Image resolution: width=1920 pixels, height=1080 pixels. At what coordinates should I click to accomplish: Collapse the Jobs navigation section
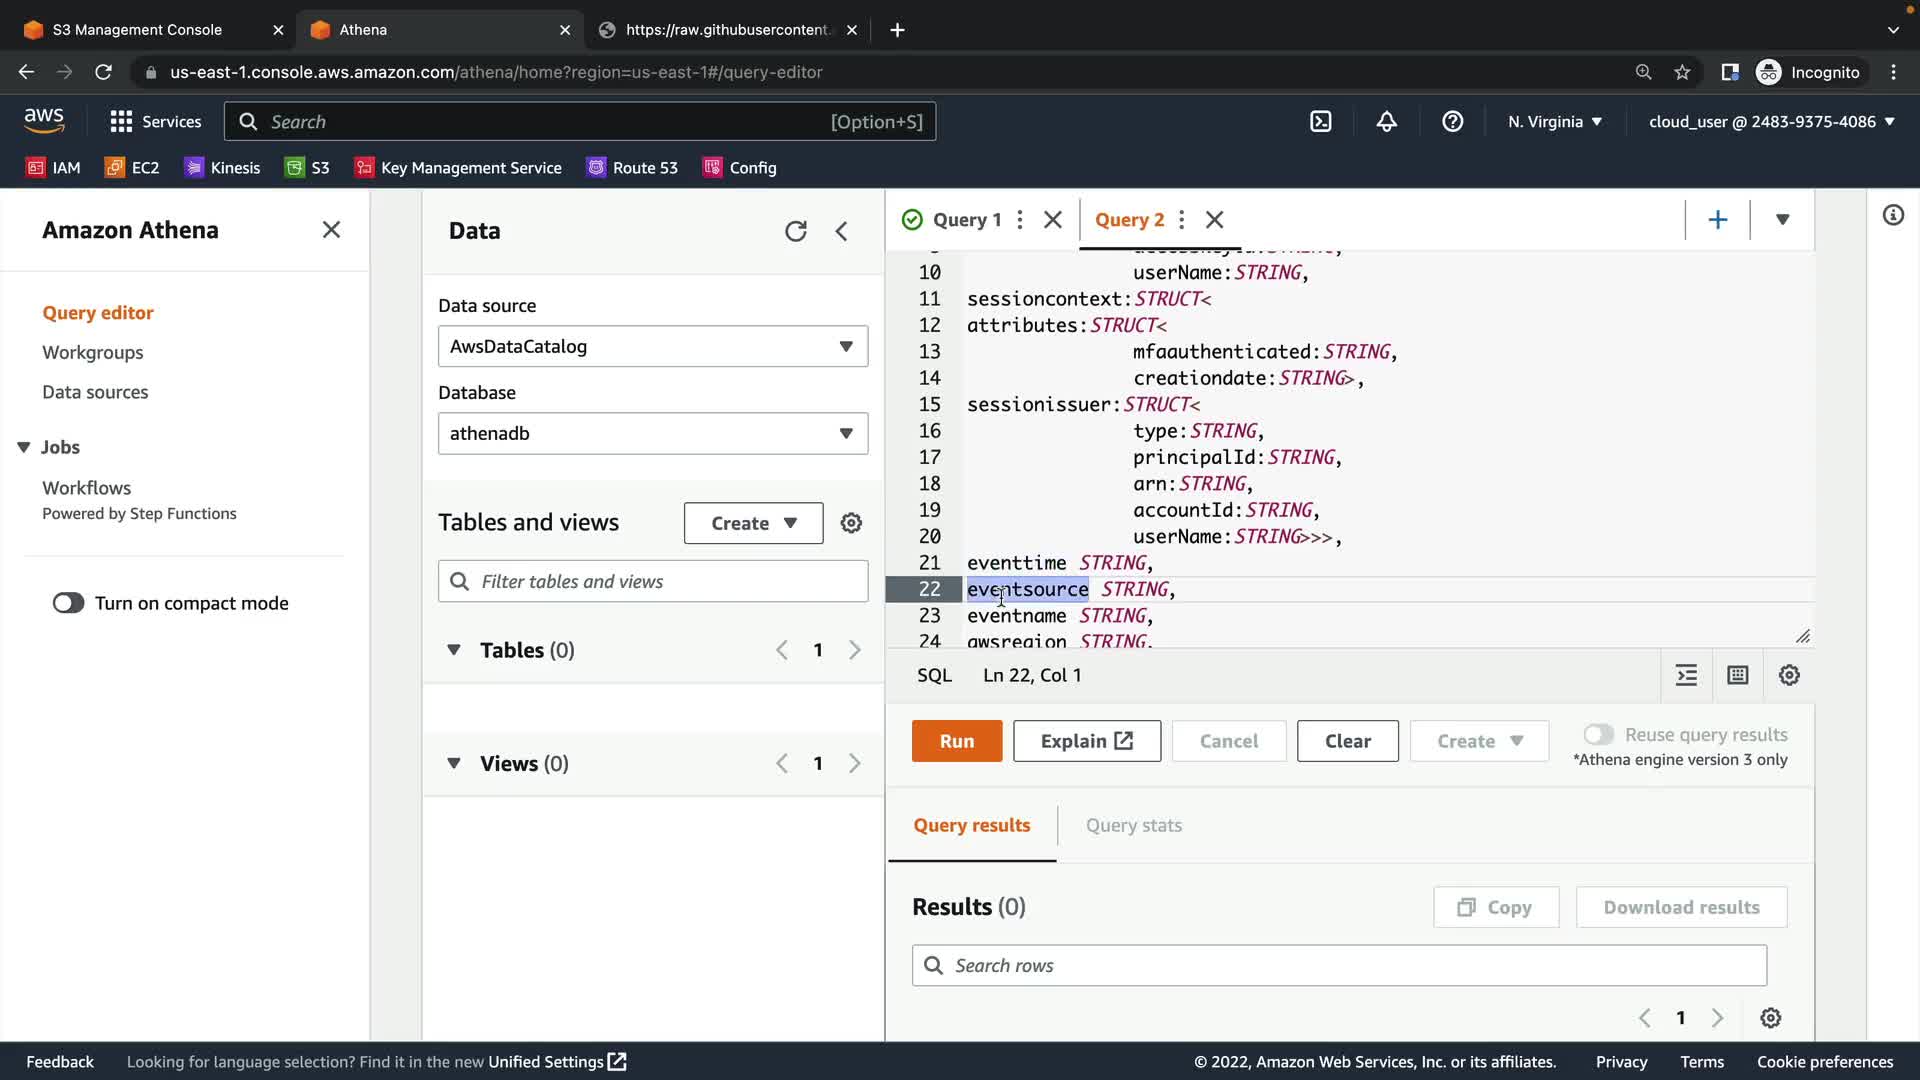24,447
